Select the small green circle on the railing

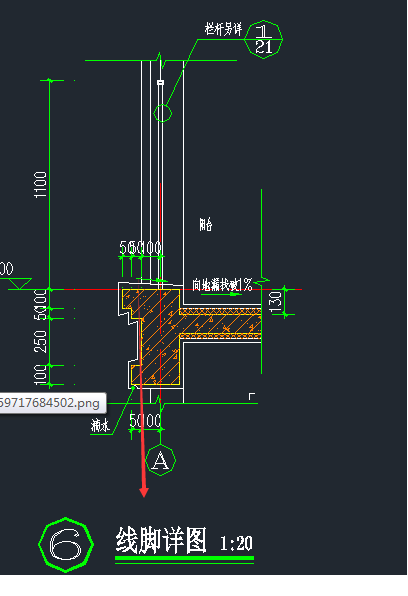[x=163, y=113]
